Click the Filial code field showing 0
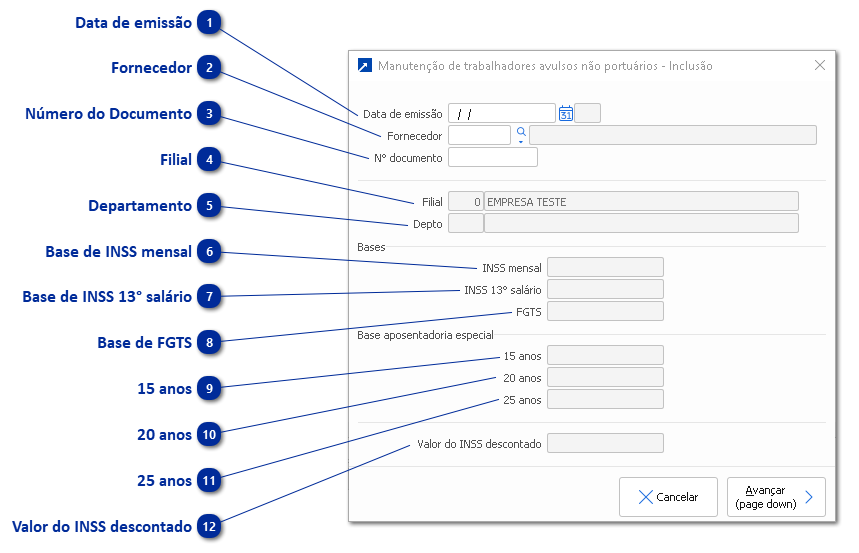The image size is (859, 553). point(466,202)
